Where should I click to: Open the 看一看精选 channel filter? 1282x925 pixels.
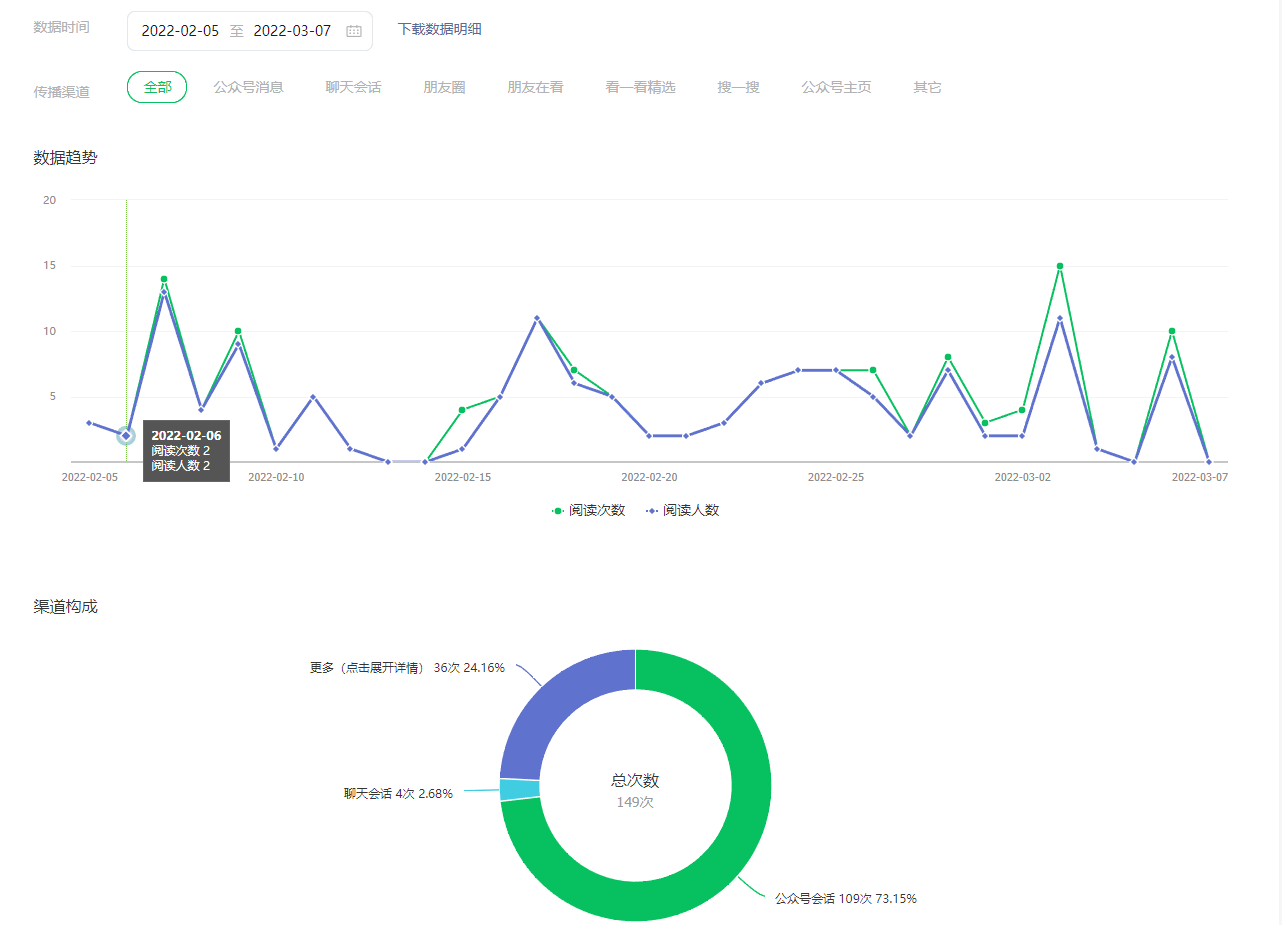(x=640, y=87)
